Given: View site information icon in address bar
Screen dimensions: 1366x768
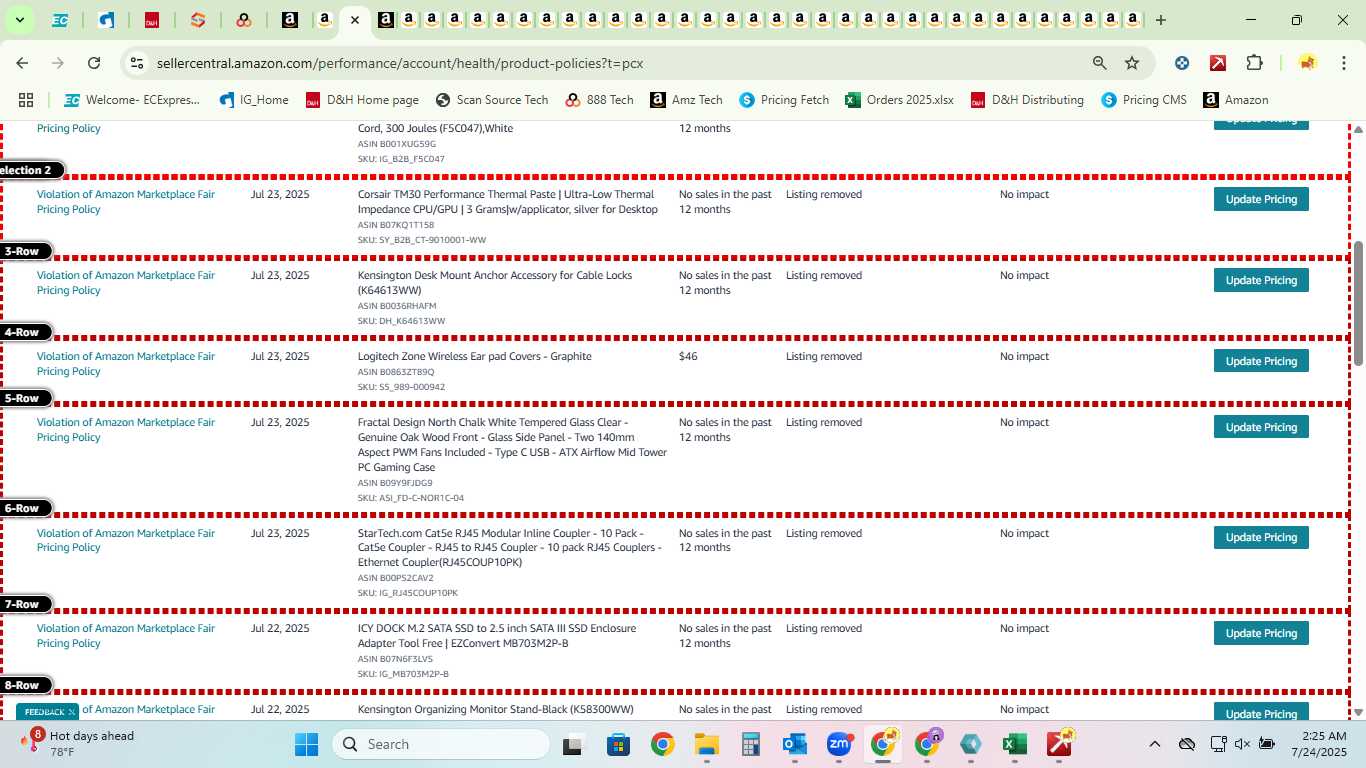Looking at the screenshot, I should pos(137,63).
